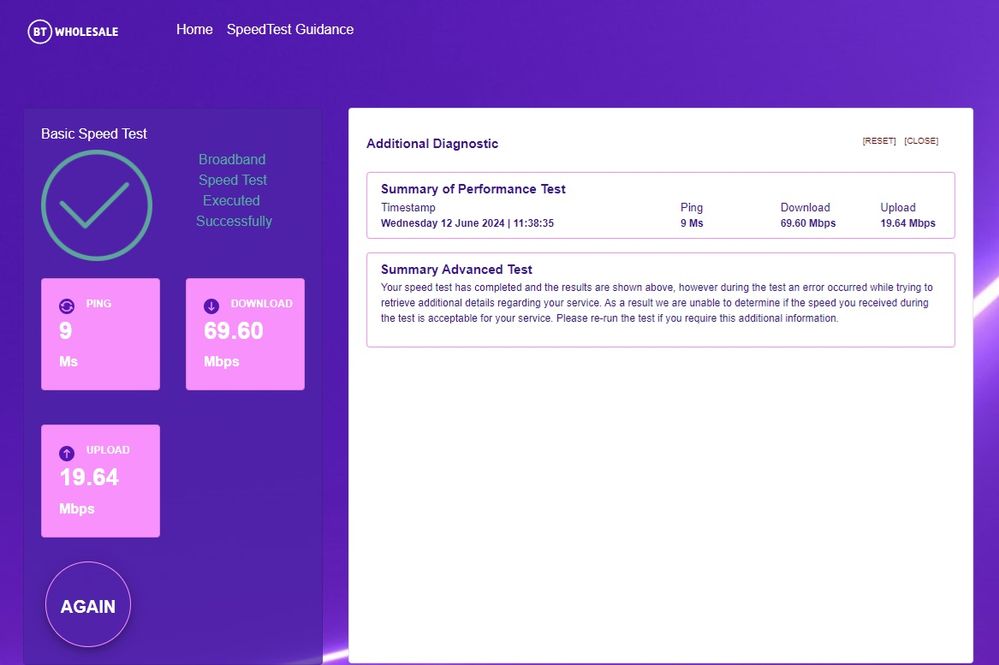Open the Home menu item
This screenshot has height=665, width=999.
194,30
